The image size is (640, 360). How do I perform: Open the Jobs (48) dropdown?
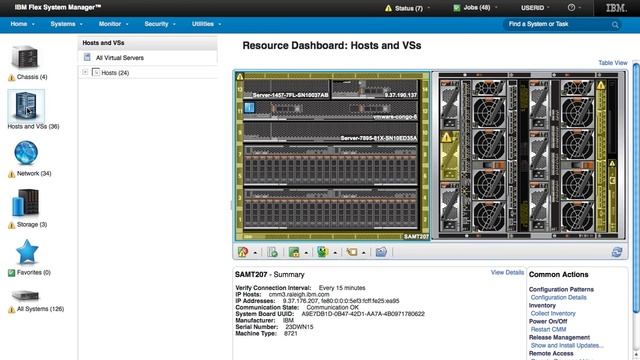pos(496,8)
